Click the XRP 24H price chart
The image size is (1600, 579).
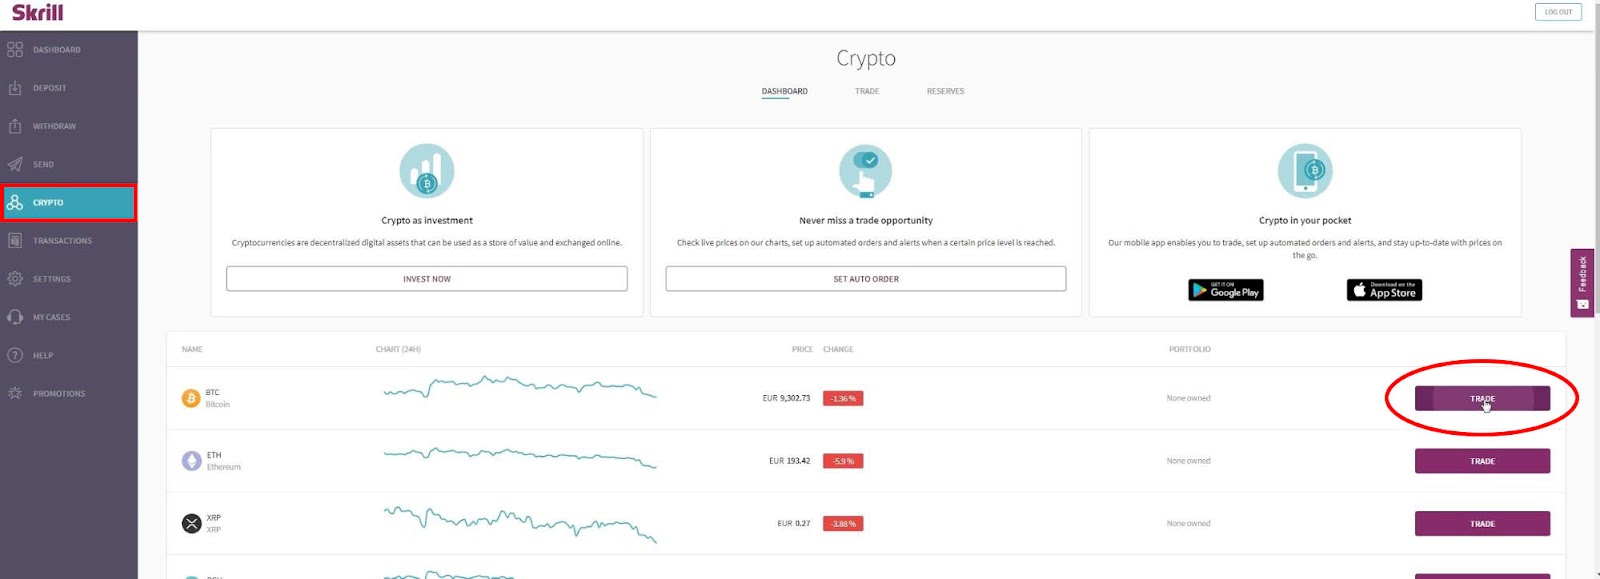tap(520, 523)
